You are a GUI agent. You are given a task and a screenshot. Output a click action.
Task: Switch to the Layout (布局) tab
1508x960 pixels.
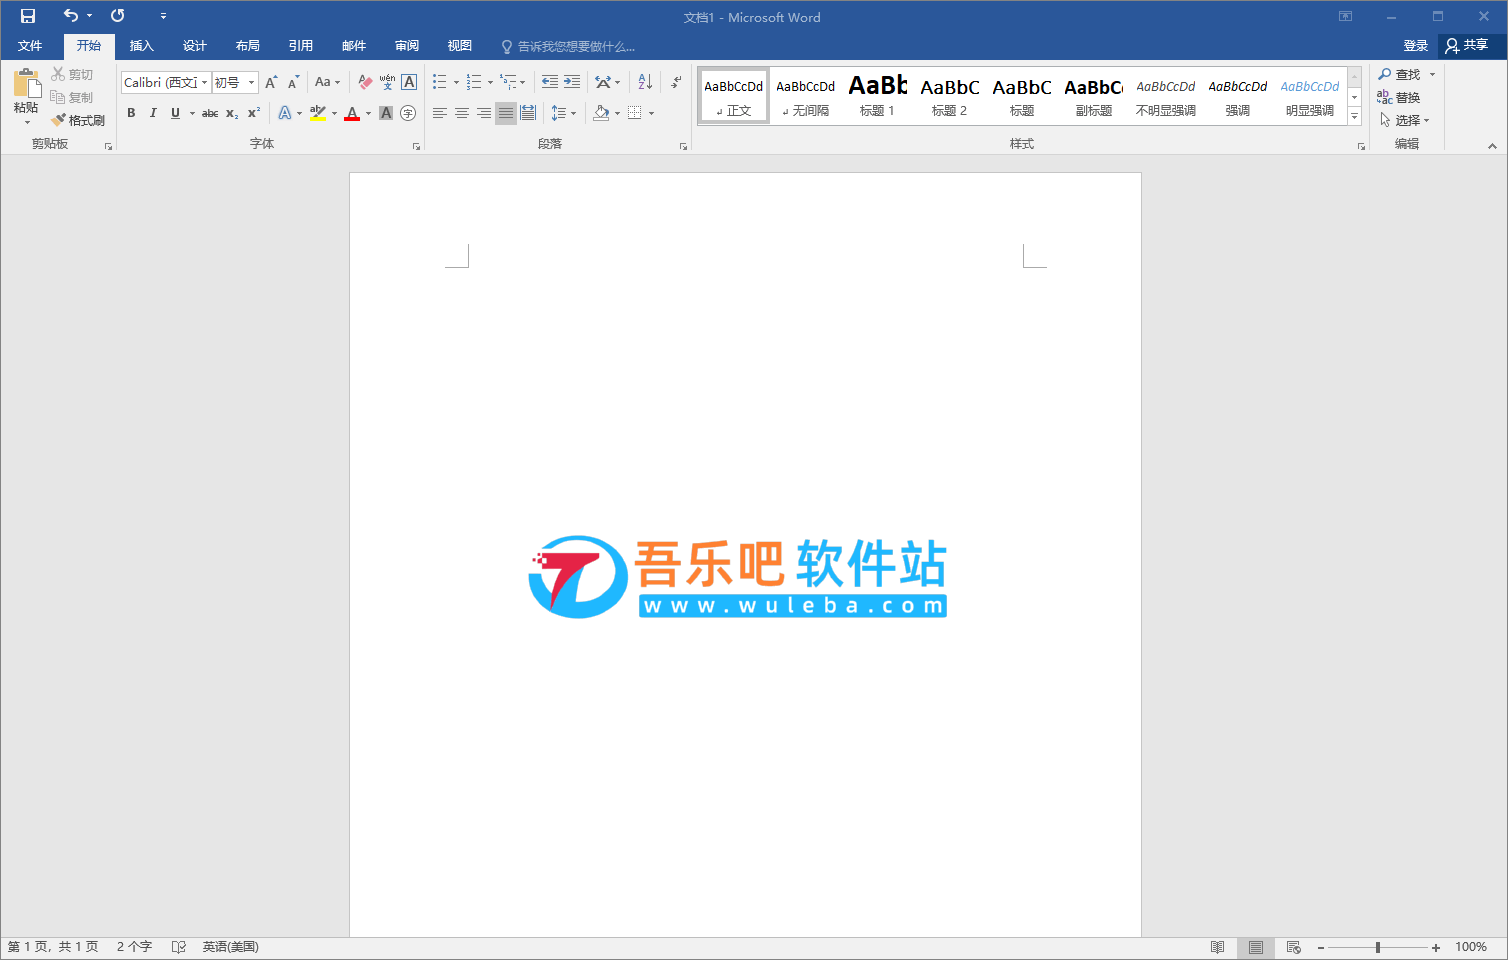click(x=248, y=46)
